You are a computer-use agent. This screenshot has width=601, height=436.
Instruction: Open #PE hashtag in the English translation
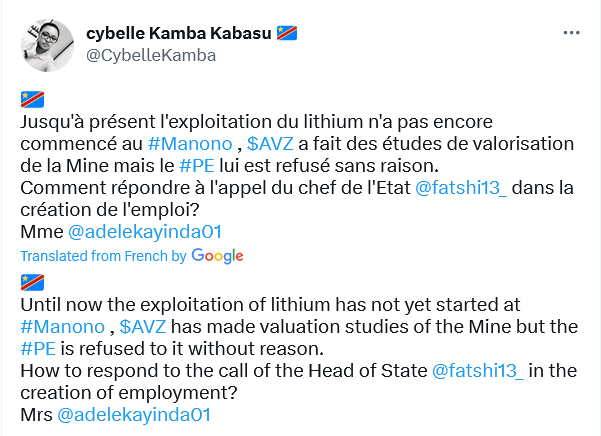point(38,349)
